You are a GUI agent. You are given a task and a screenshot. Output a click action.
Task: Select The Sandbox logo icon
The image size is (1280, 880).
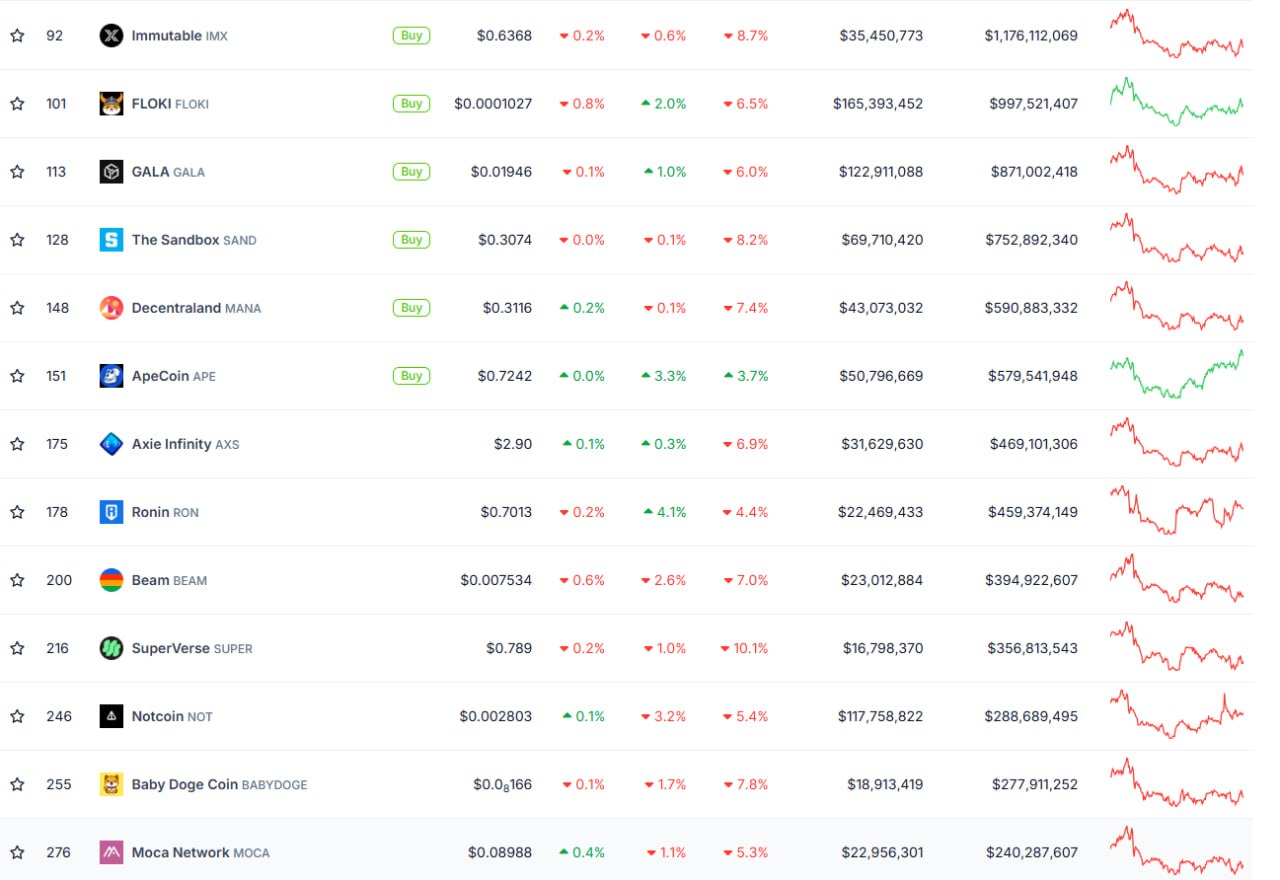tap(111, 240)
